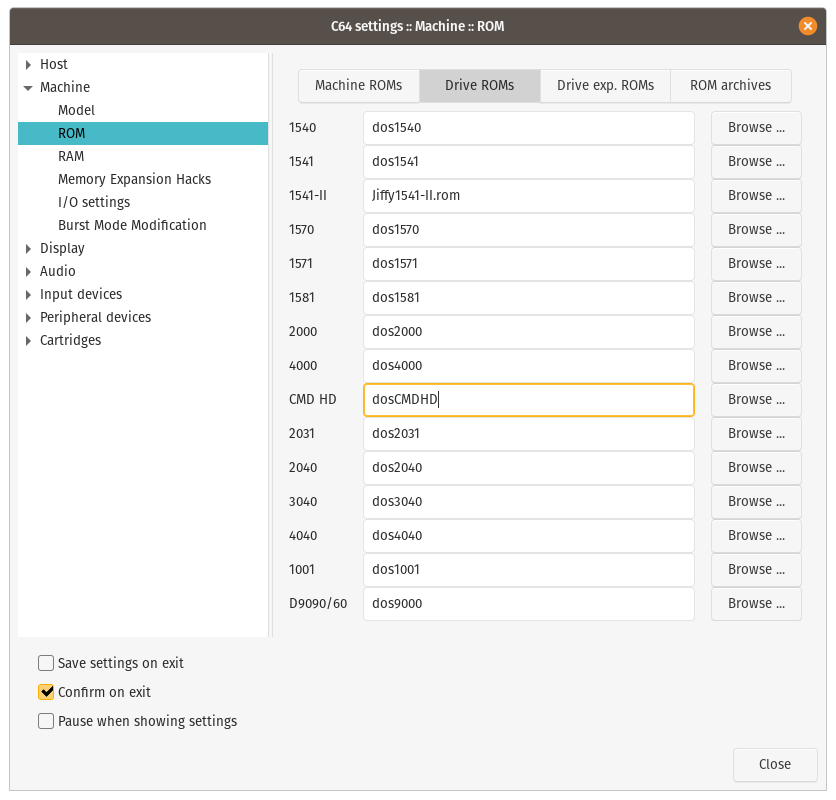Viewport: 836px width, 800px height.
Task: Select the Cartridges tree item label
Action: coord(70,340)
